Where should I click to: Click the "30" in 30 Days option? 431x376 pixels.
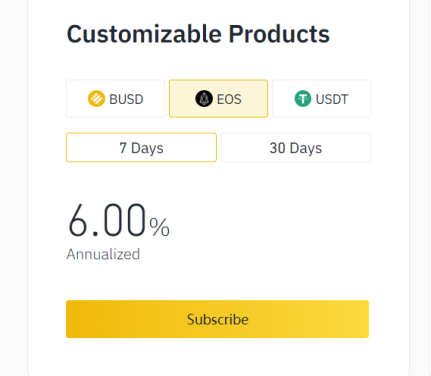click(x=278, y=148)
